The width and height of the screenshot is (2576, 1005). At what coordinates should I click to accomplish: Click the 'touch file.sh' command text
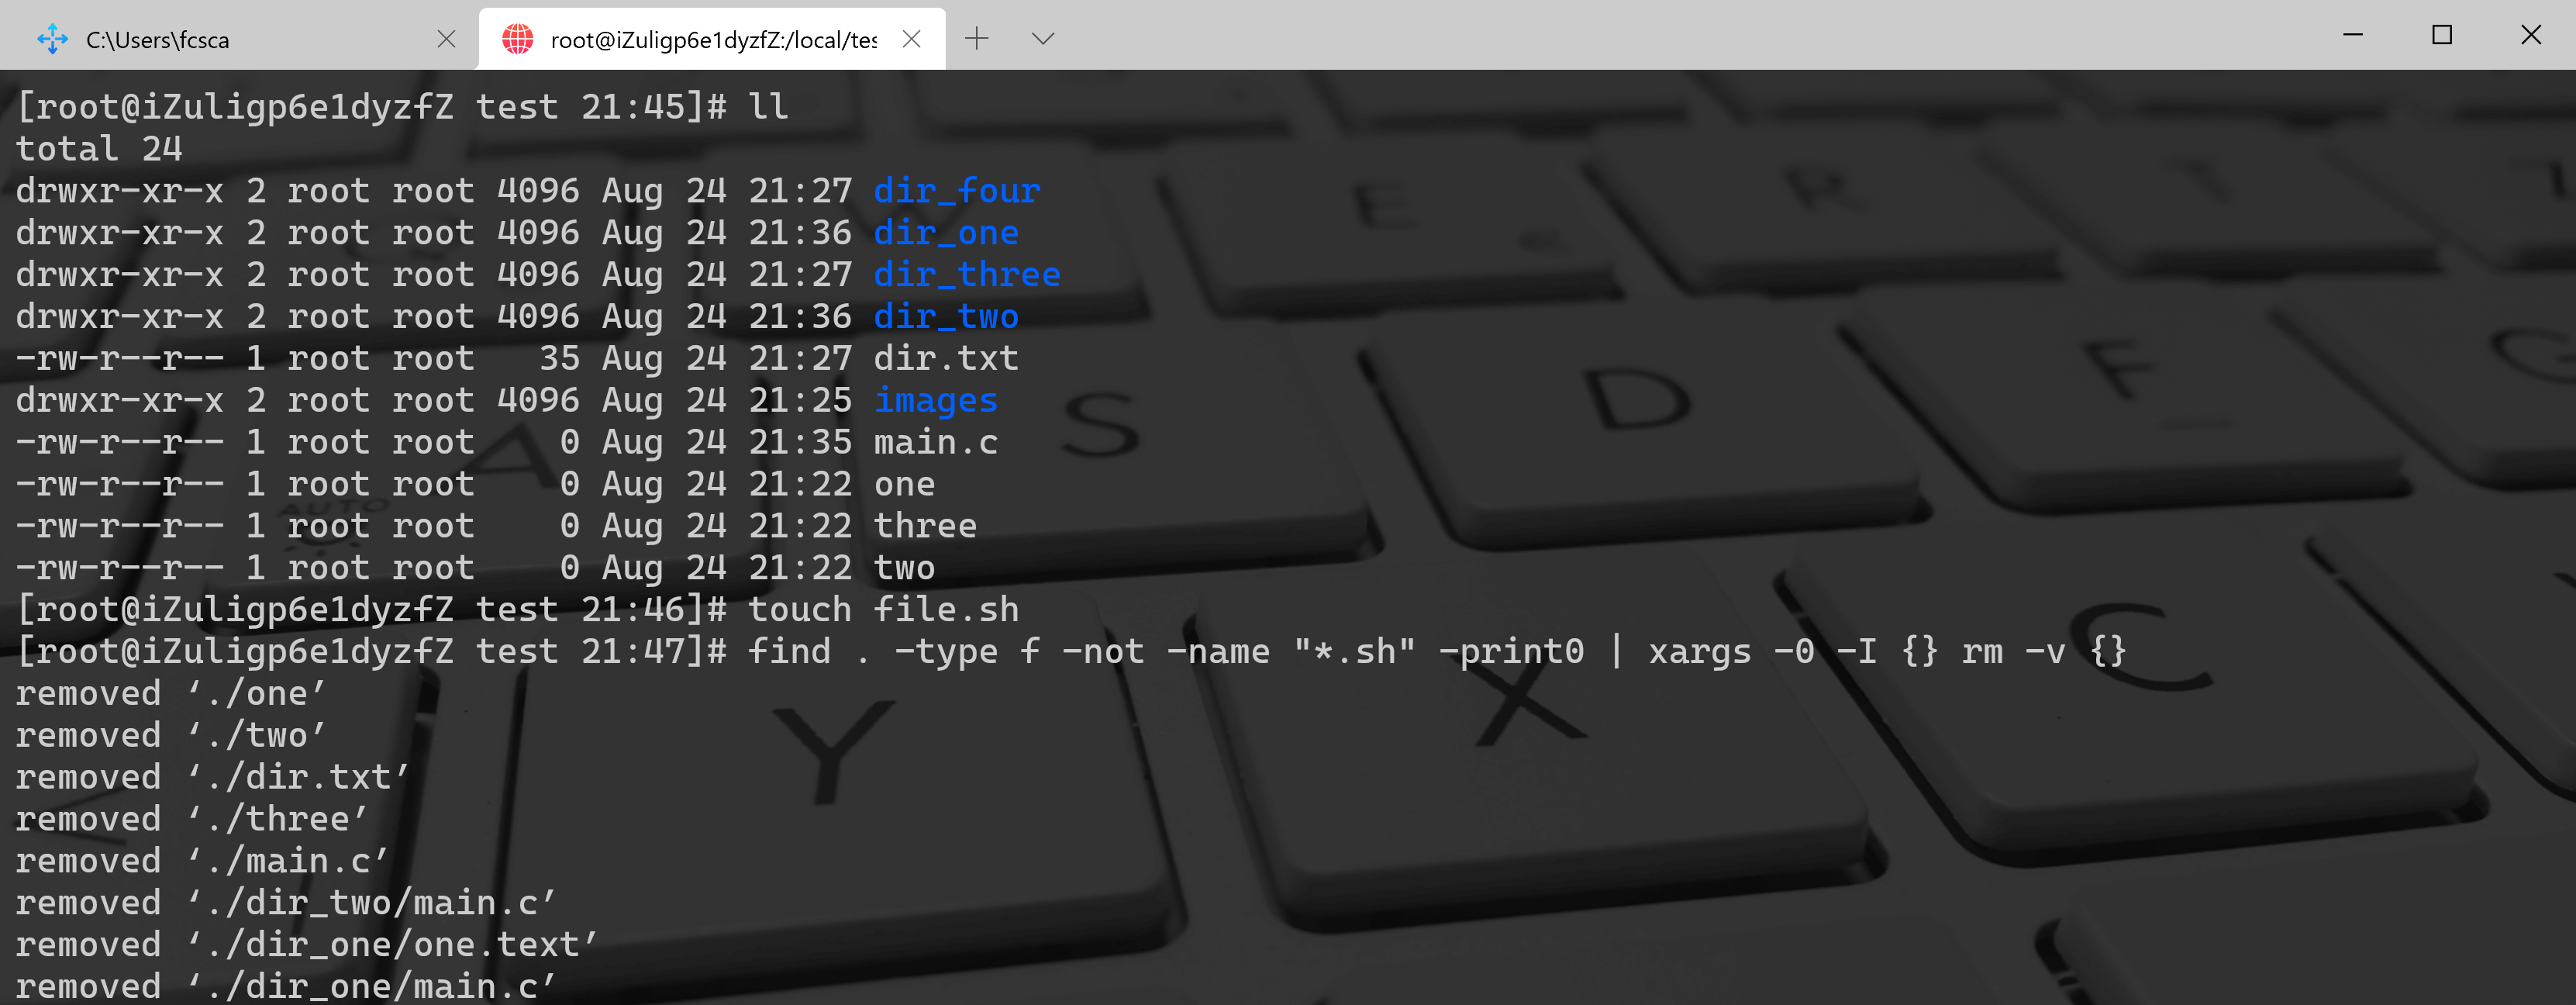[x=882, y=609]
